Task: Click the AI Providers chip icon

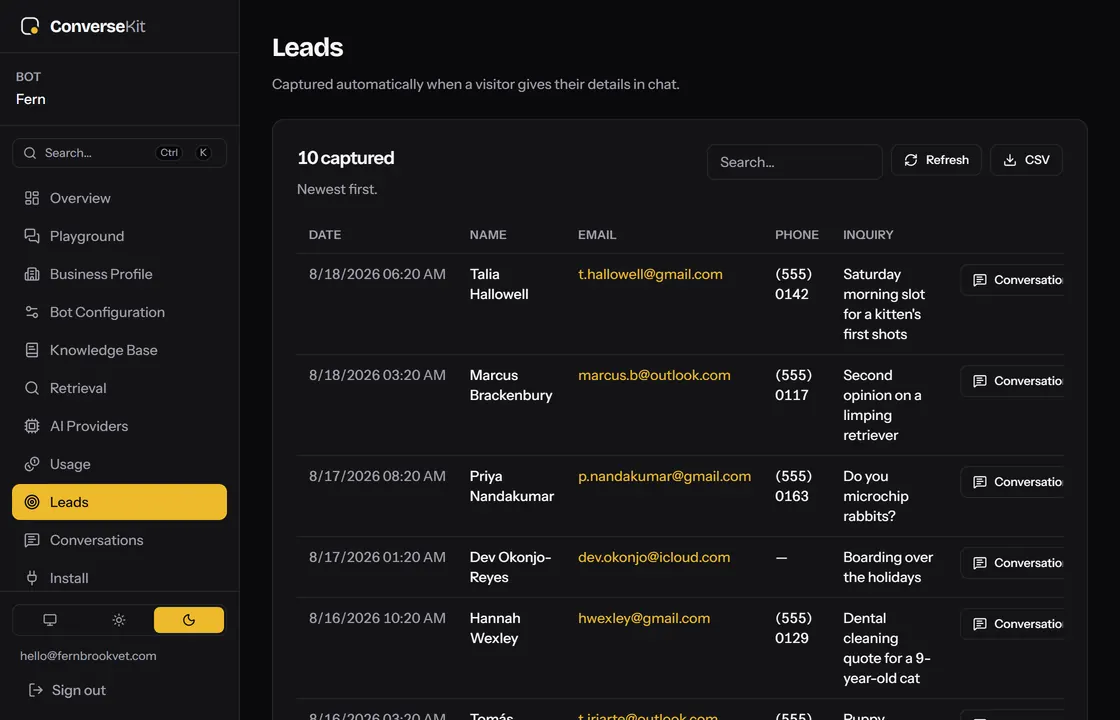Action: (x=31, y=426)
